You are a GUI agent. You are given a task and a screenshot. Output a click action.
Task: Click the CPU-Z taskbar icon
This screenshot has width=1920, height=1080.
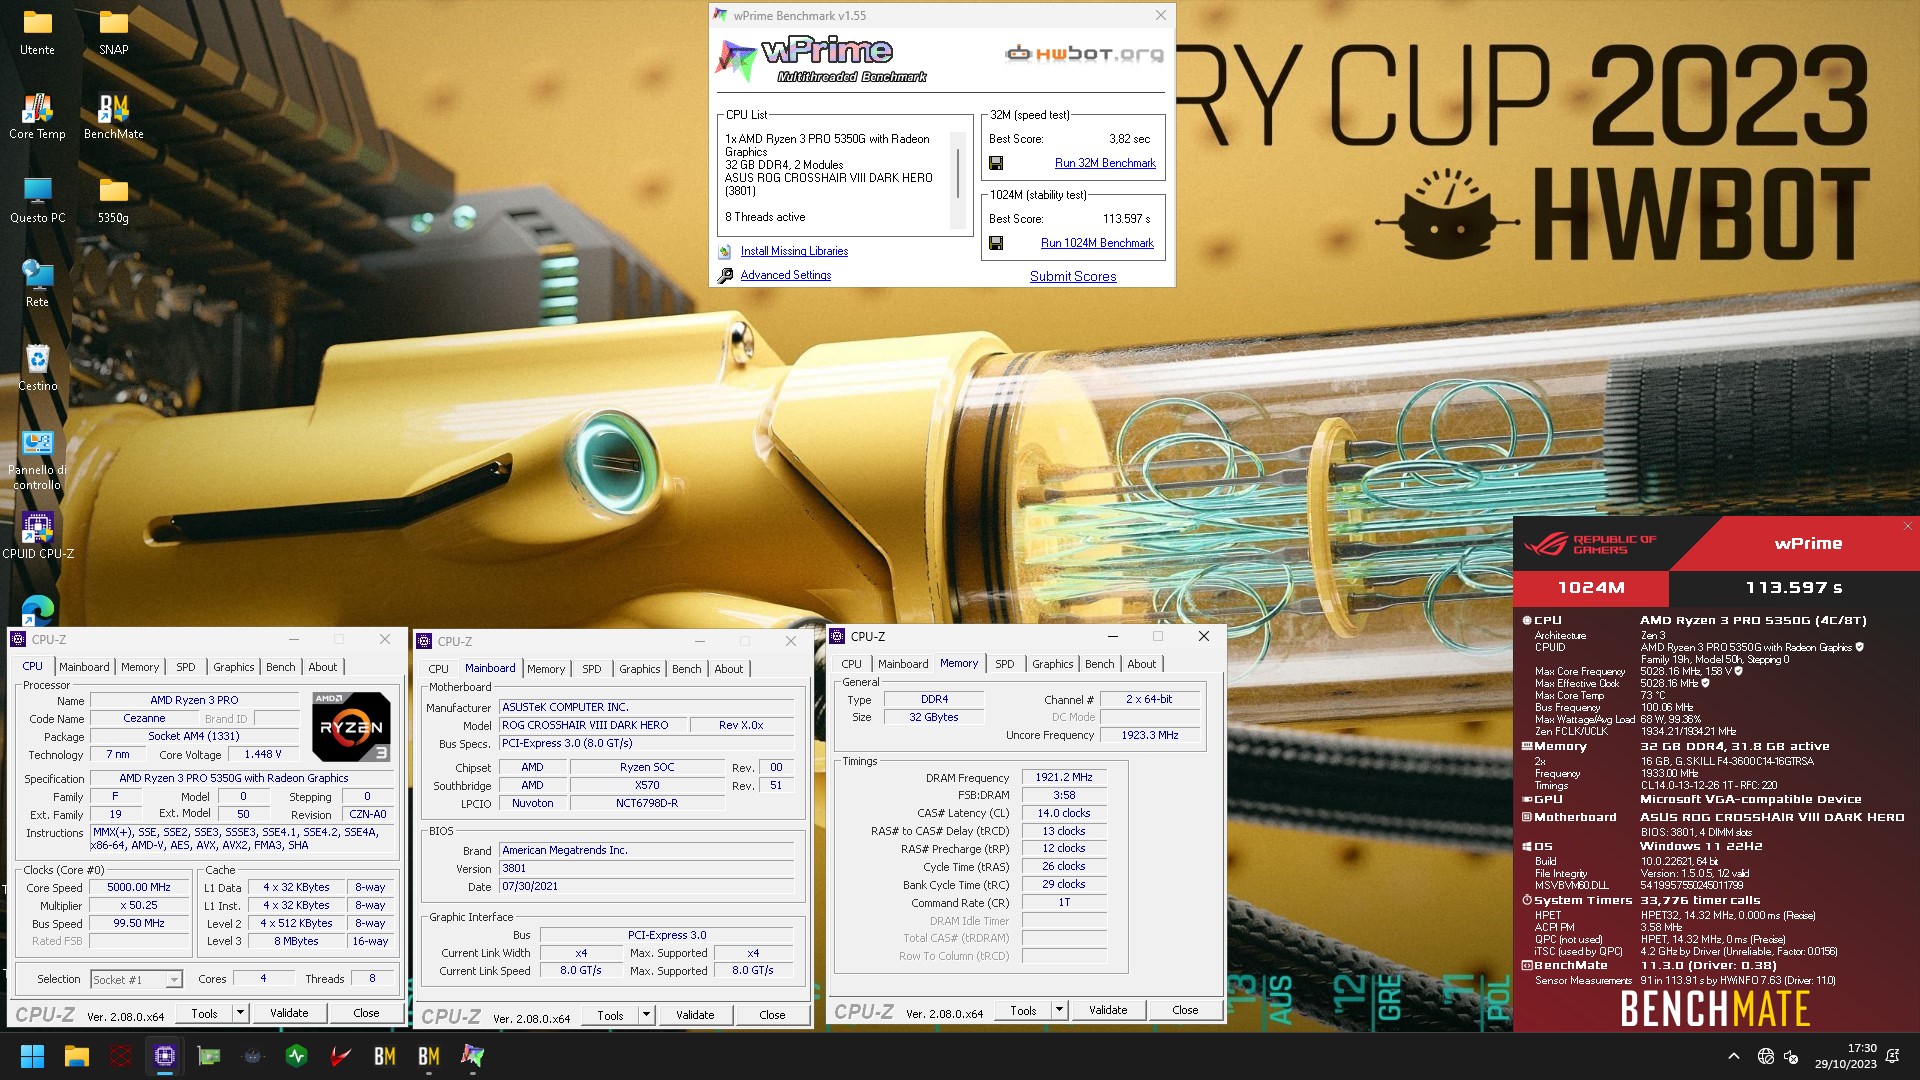click(x=164, y=1056)
